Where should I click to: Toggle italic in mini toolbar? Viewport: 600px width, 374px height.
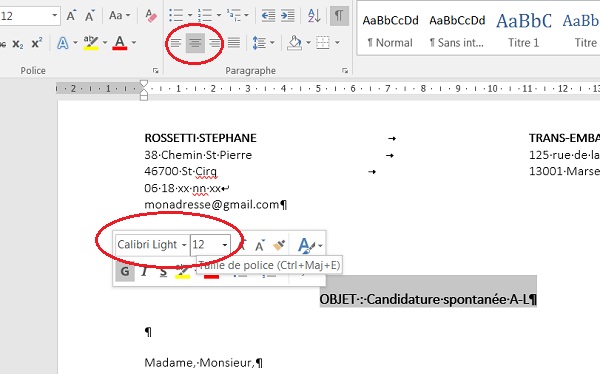coord(144,272)
